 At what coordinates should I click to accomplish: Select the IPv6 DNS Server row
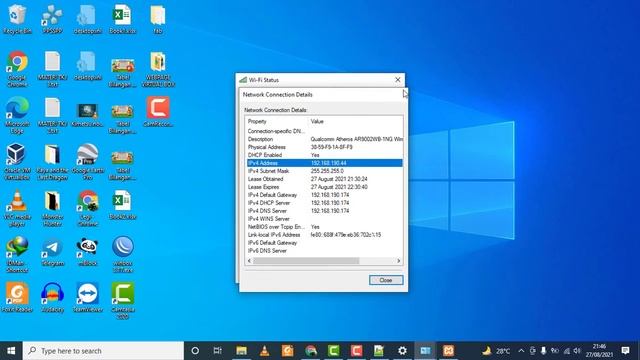pyautogui.click(x=324, y=251)
